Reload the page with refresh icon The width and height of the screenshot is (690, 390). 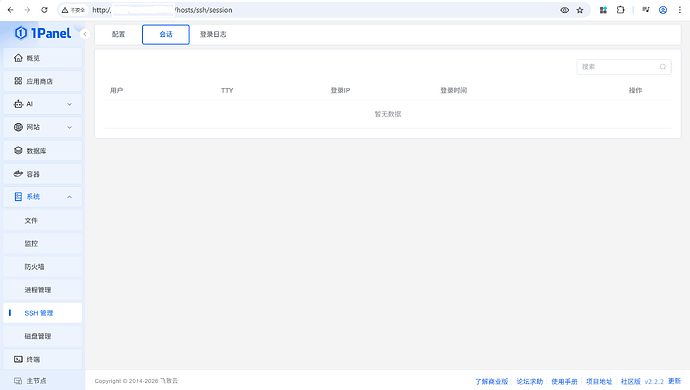(44, 10)
